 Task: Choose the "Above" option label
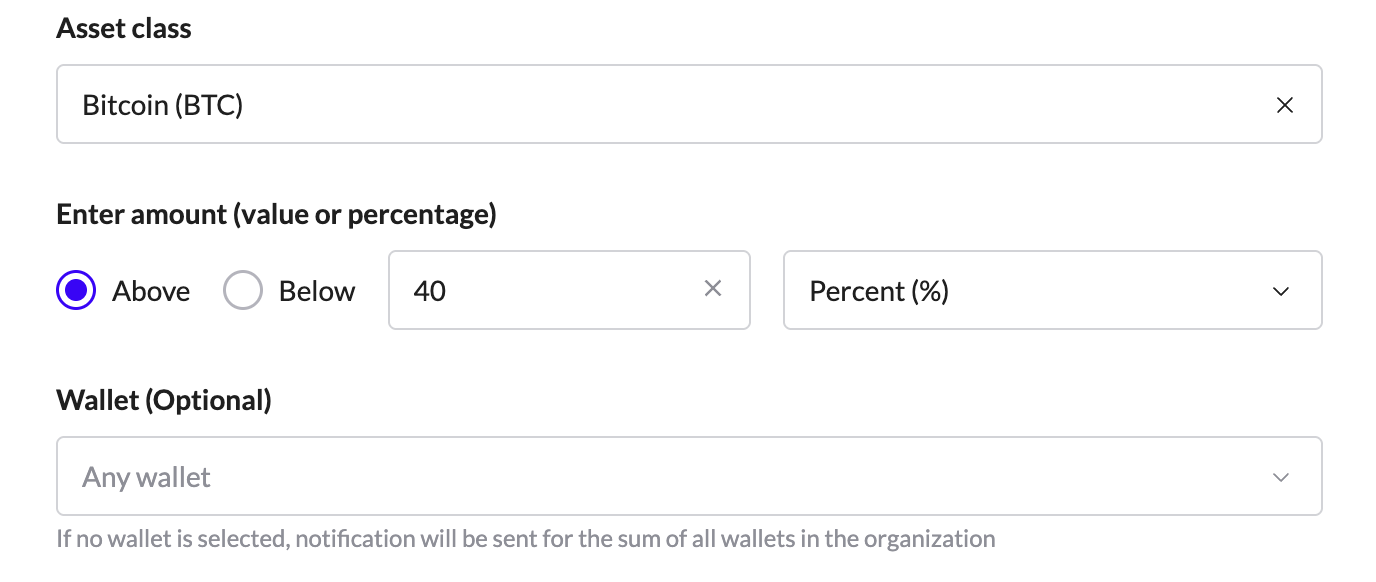coord(151,291)
